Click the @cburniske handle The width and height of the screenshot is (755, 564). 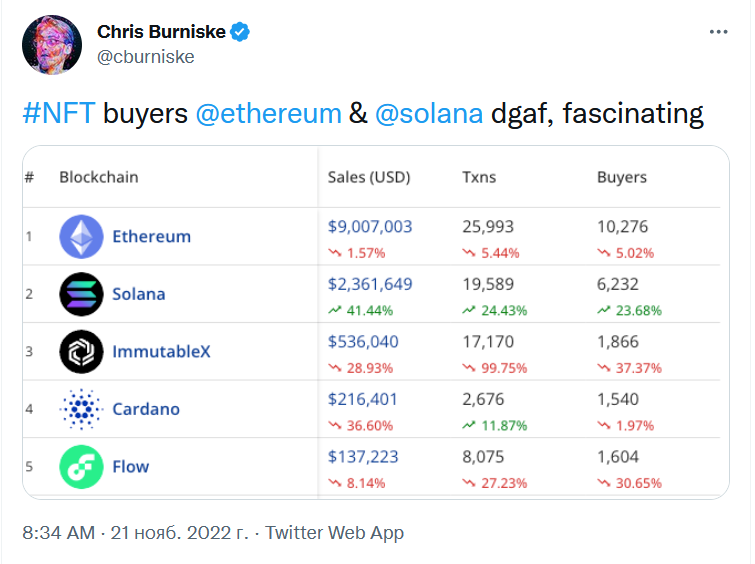[146, 56]
